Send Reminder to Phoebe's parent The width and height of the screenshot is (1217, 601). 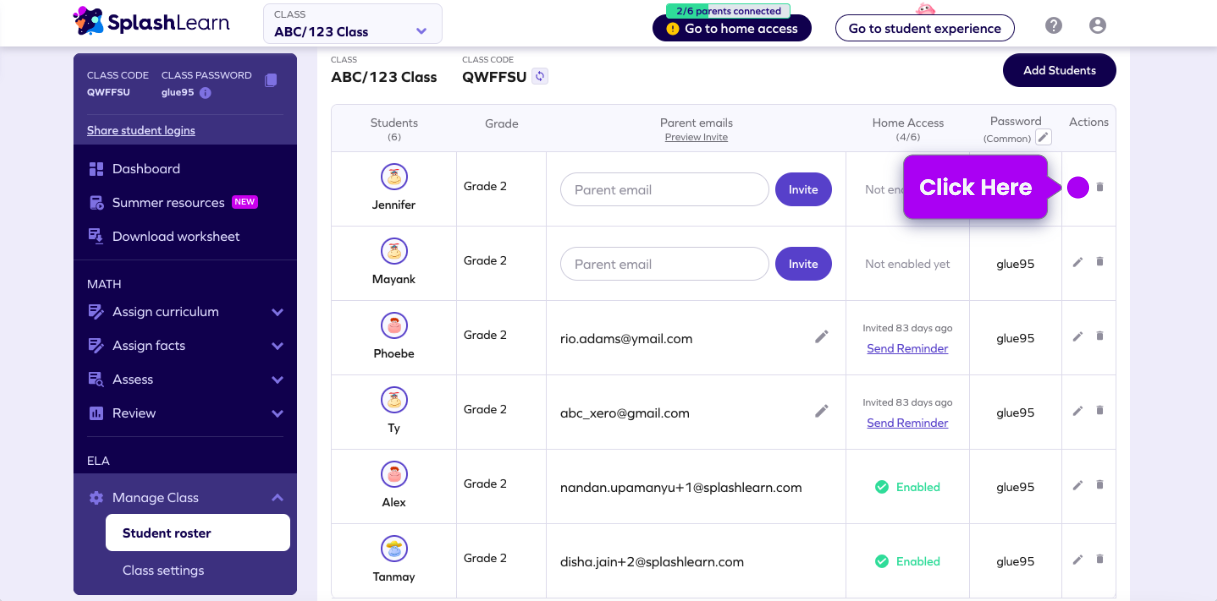pyautogui.click(x=907, y=349)
